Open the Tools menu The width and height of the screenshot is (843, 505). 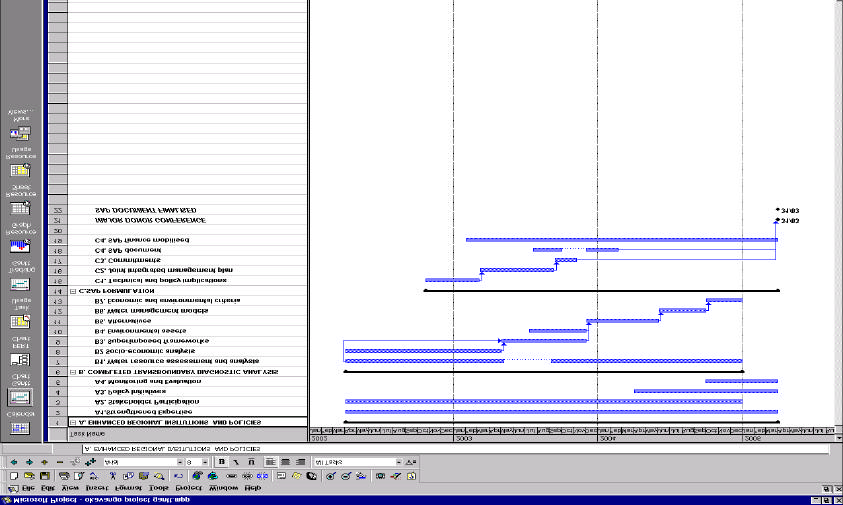click(160, 489)
